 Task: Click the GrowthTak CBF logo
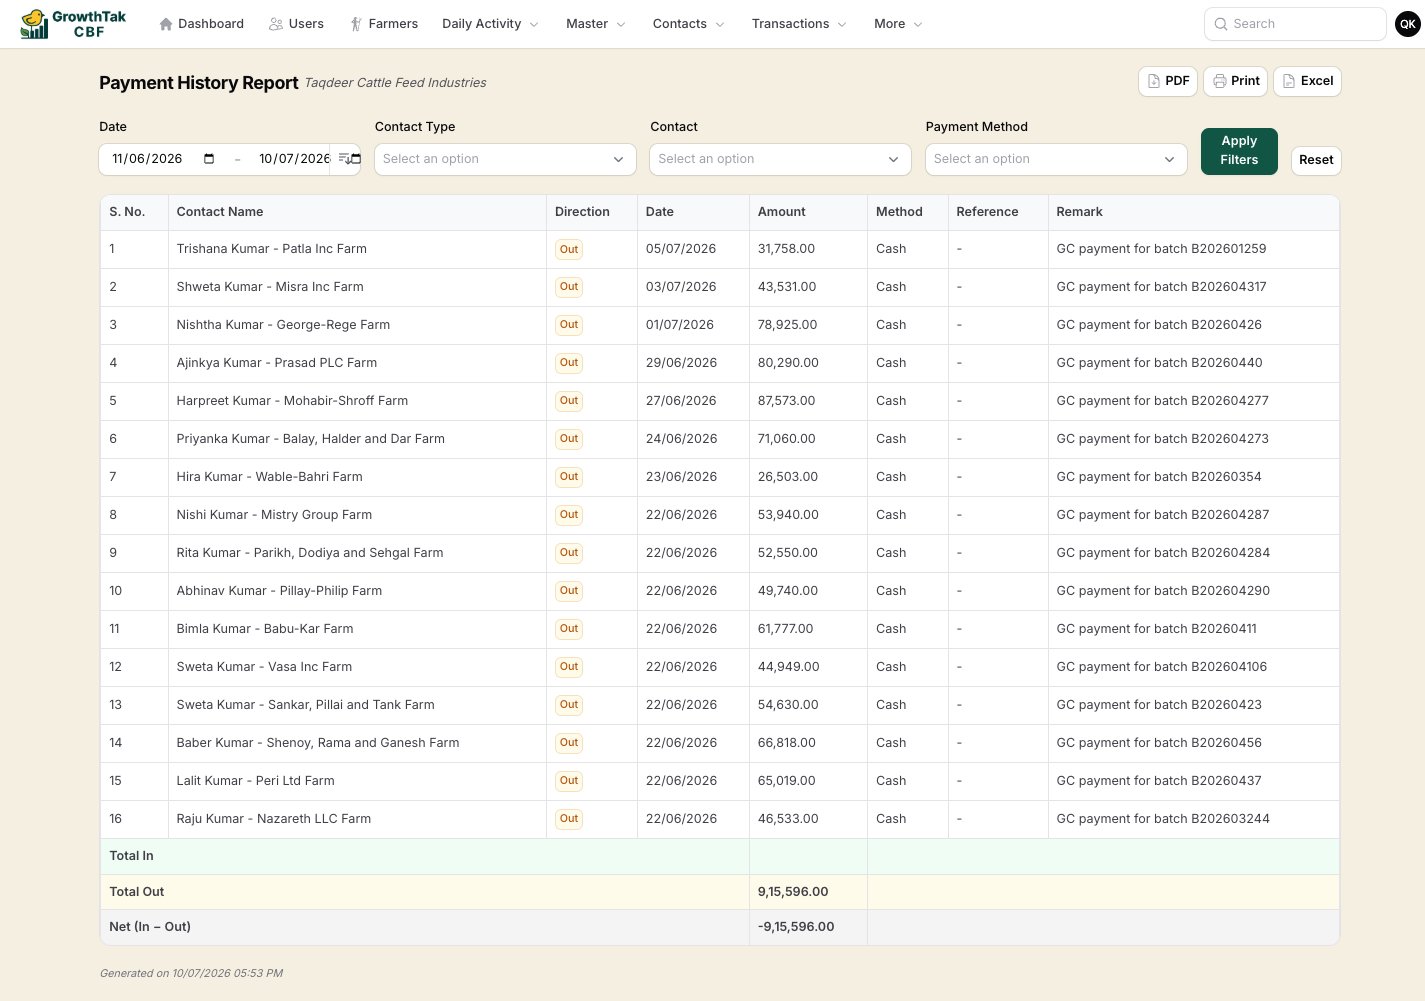pos(74,24)
